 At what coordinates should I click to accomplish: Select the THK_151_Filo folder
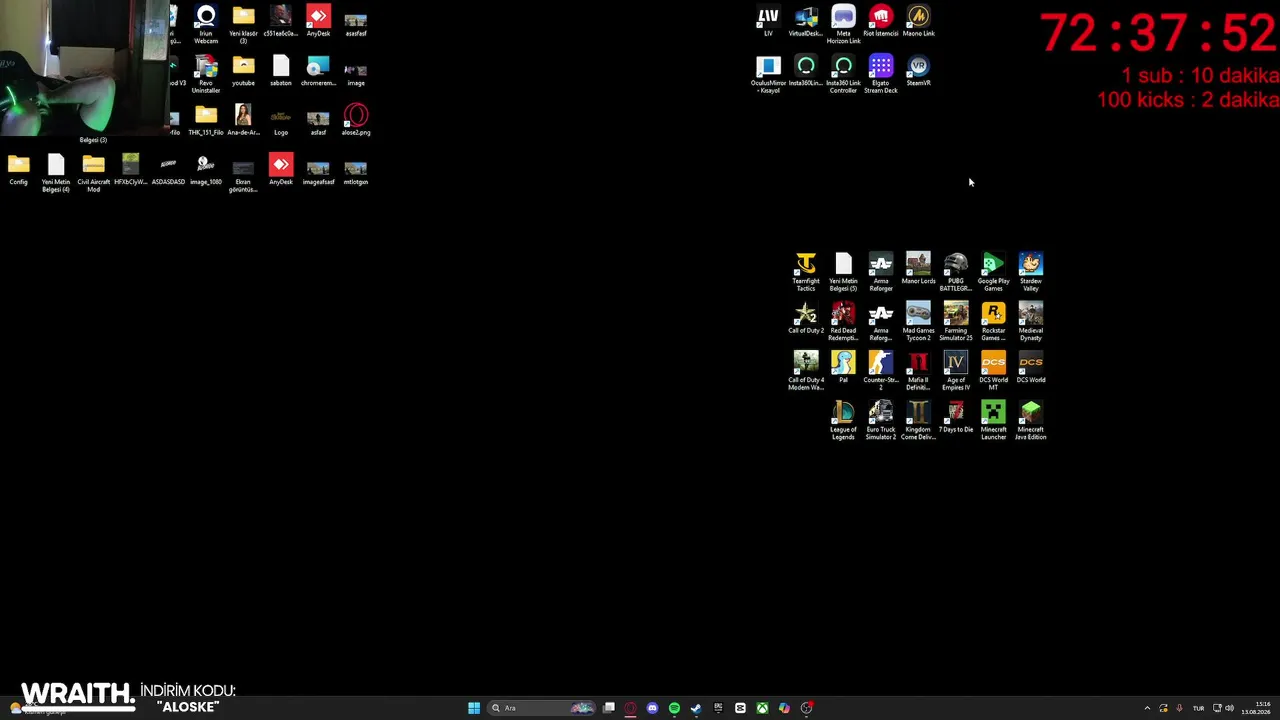point(206,120)
